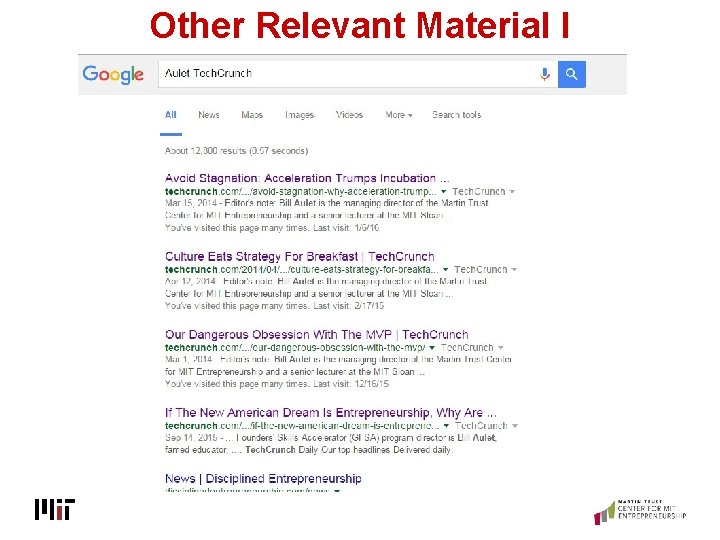This screenshot has width=720, height=540.
Task: Click the techcrunch.com avoid-stagnation URL text
Action: click(x=301, y=191)
